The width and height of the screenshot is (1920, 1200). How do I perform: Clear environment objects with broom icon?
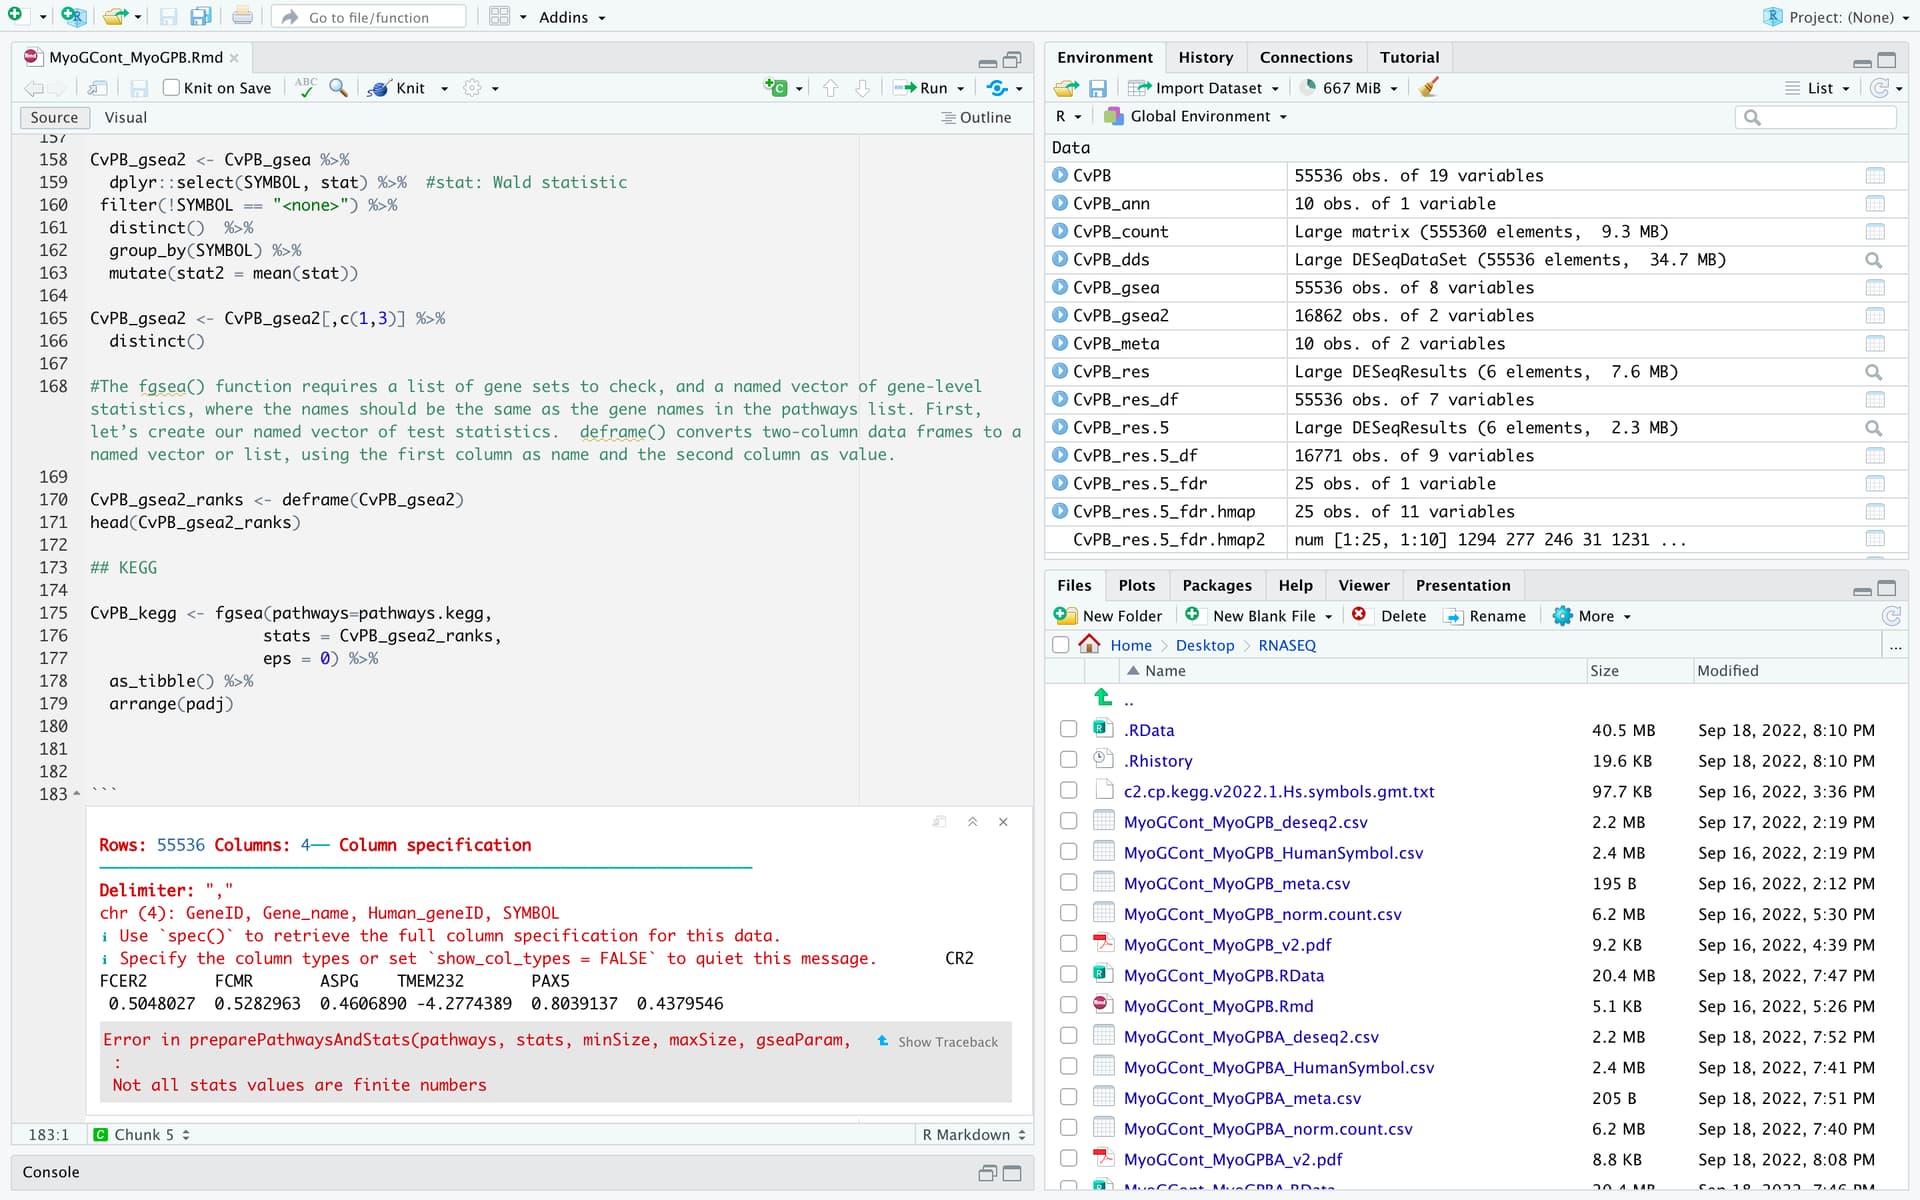click(1429, 88)
